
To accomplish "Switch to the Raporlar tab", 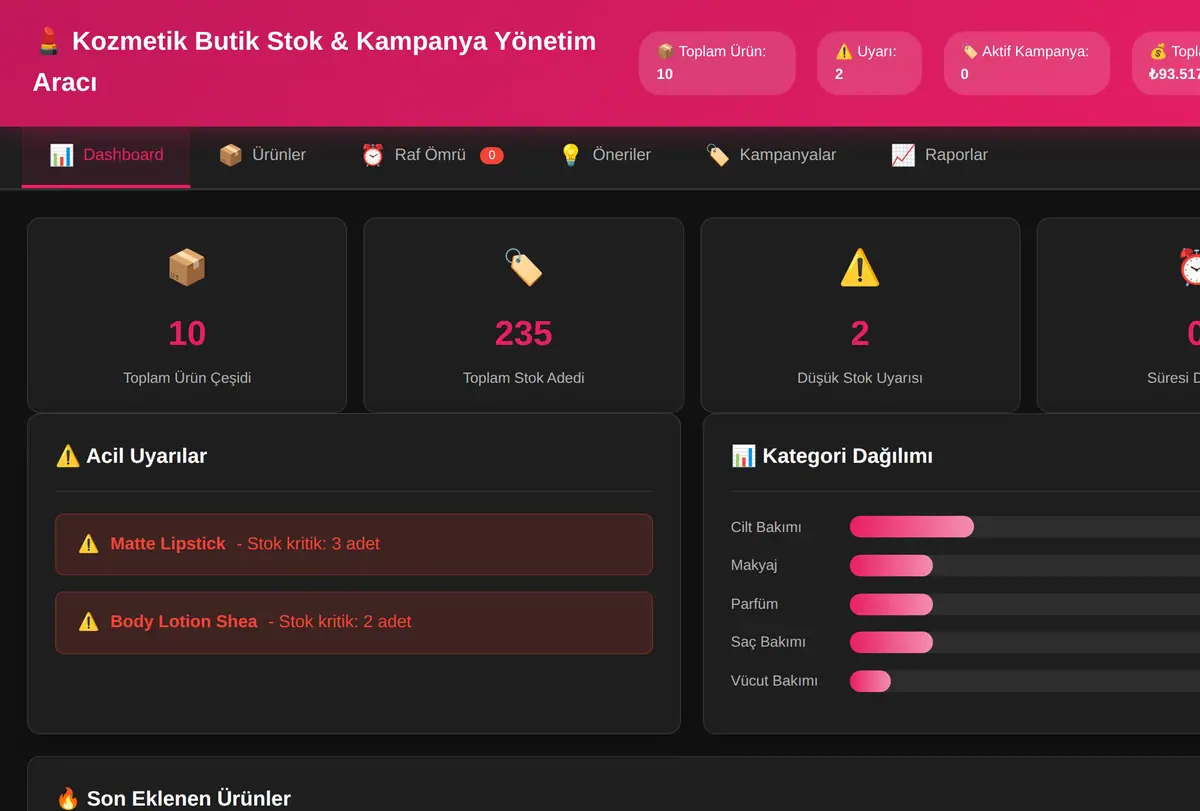I will [x=940, y=156].
